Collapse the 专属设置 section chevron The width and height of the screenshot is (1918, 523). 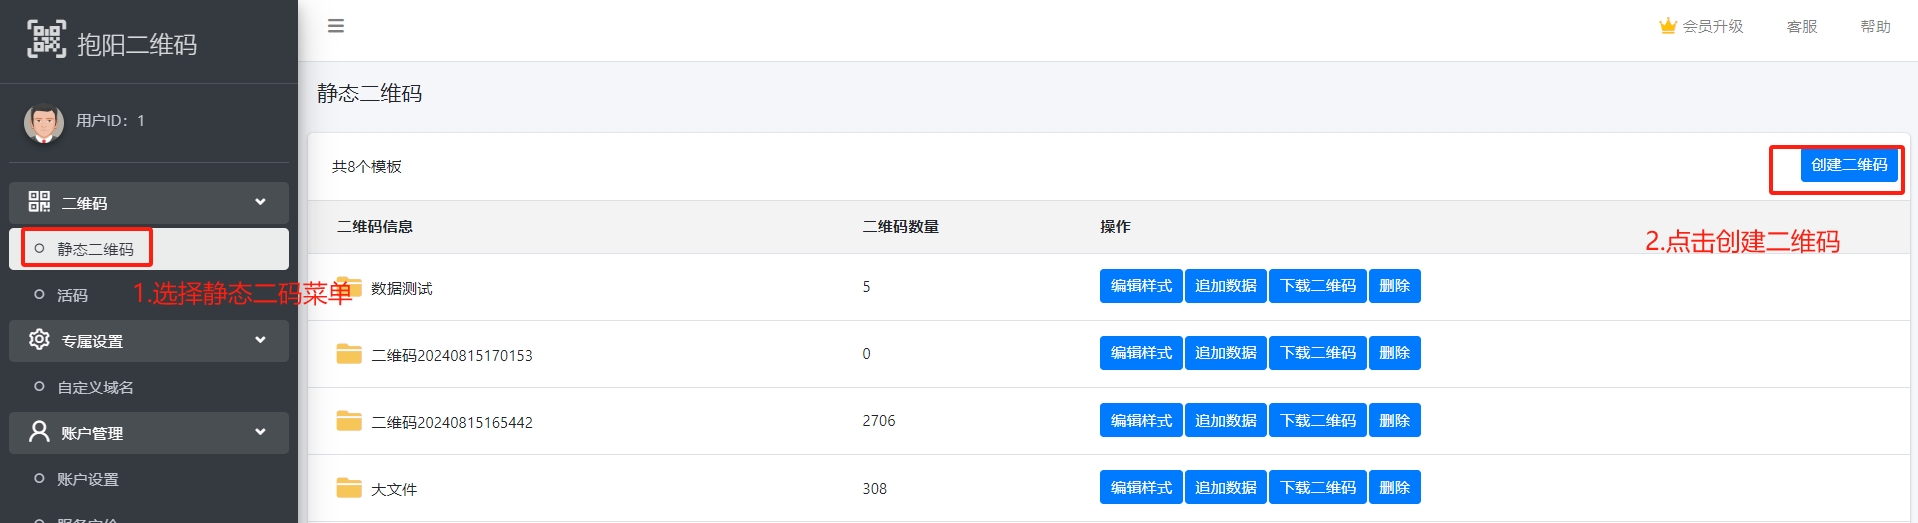pyautogui.click(x=260, y=340)
